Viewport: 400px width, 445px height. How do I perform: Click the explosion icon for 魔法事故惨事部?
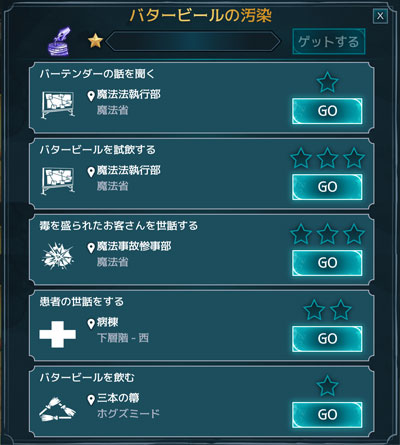58,256
